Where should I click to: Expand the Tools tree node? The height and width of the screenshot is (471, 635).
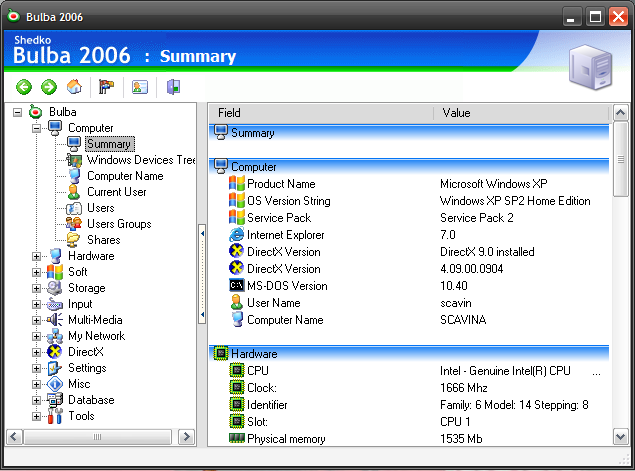[x=36, y=416]
